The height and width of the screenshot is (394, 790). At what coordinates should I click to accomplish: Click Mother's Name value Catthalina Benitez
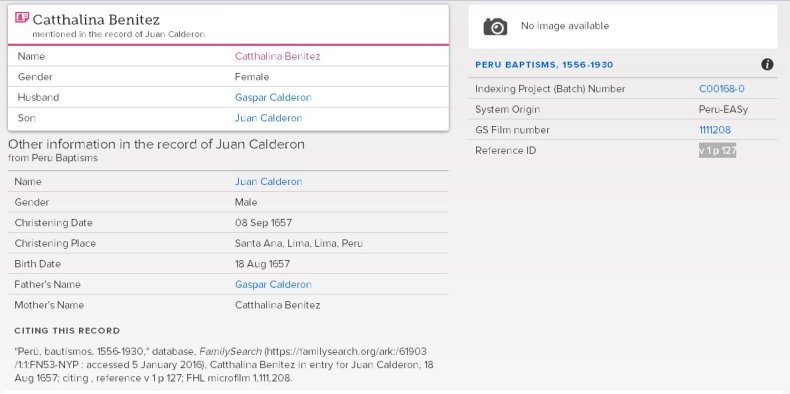[277, 305]
